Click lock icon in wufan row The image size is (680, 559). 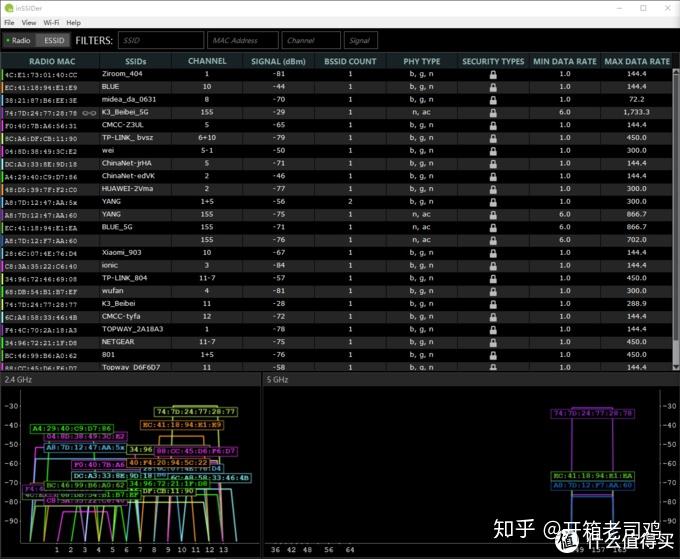tap(493, 291)
